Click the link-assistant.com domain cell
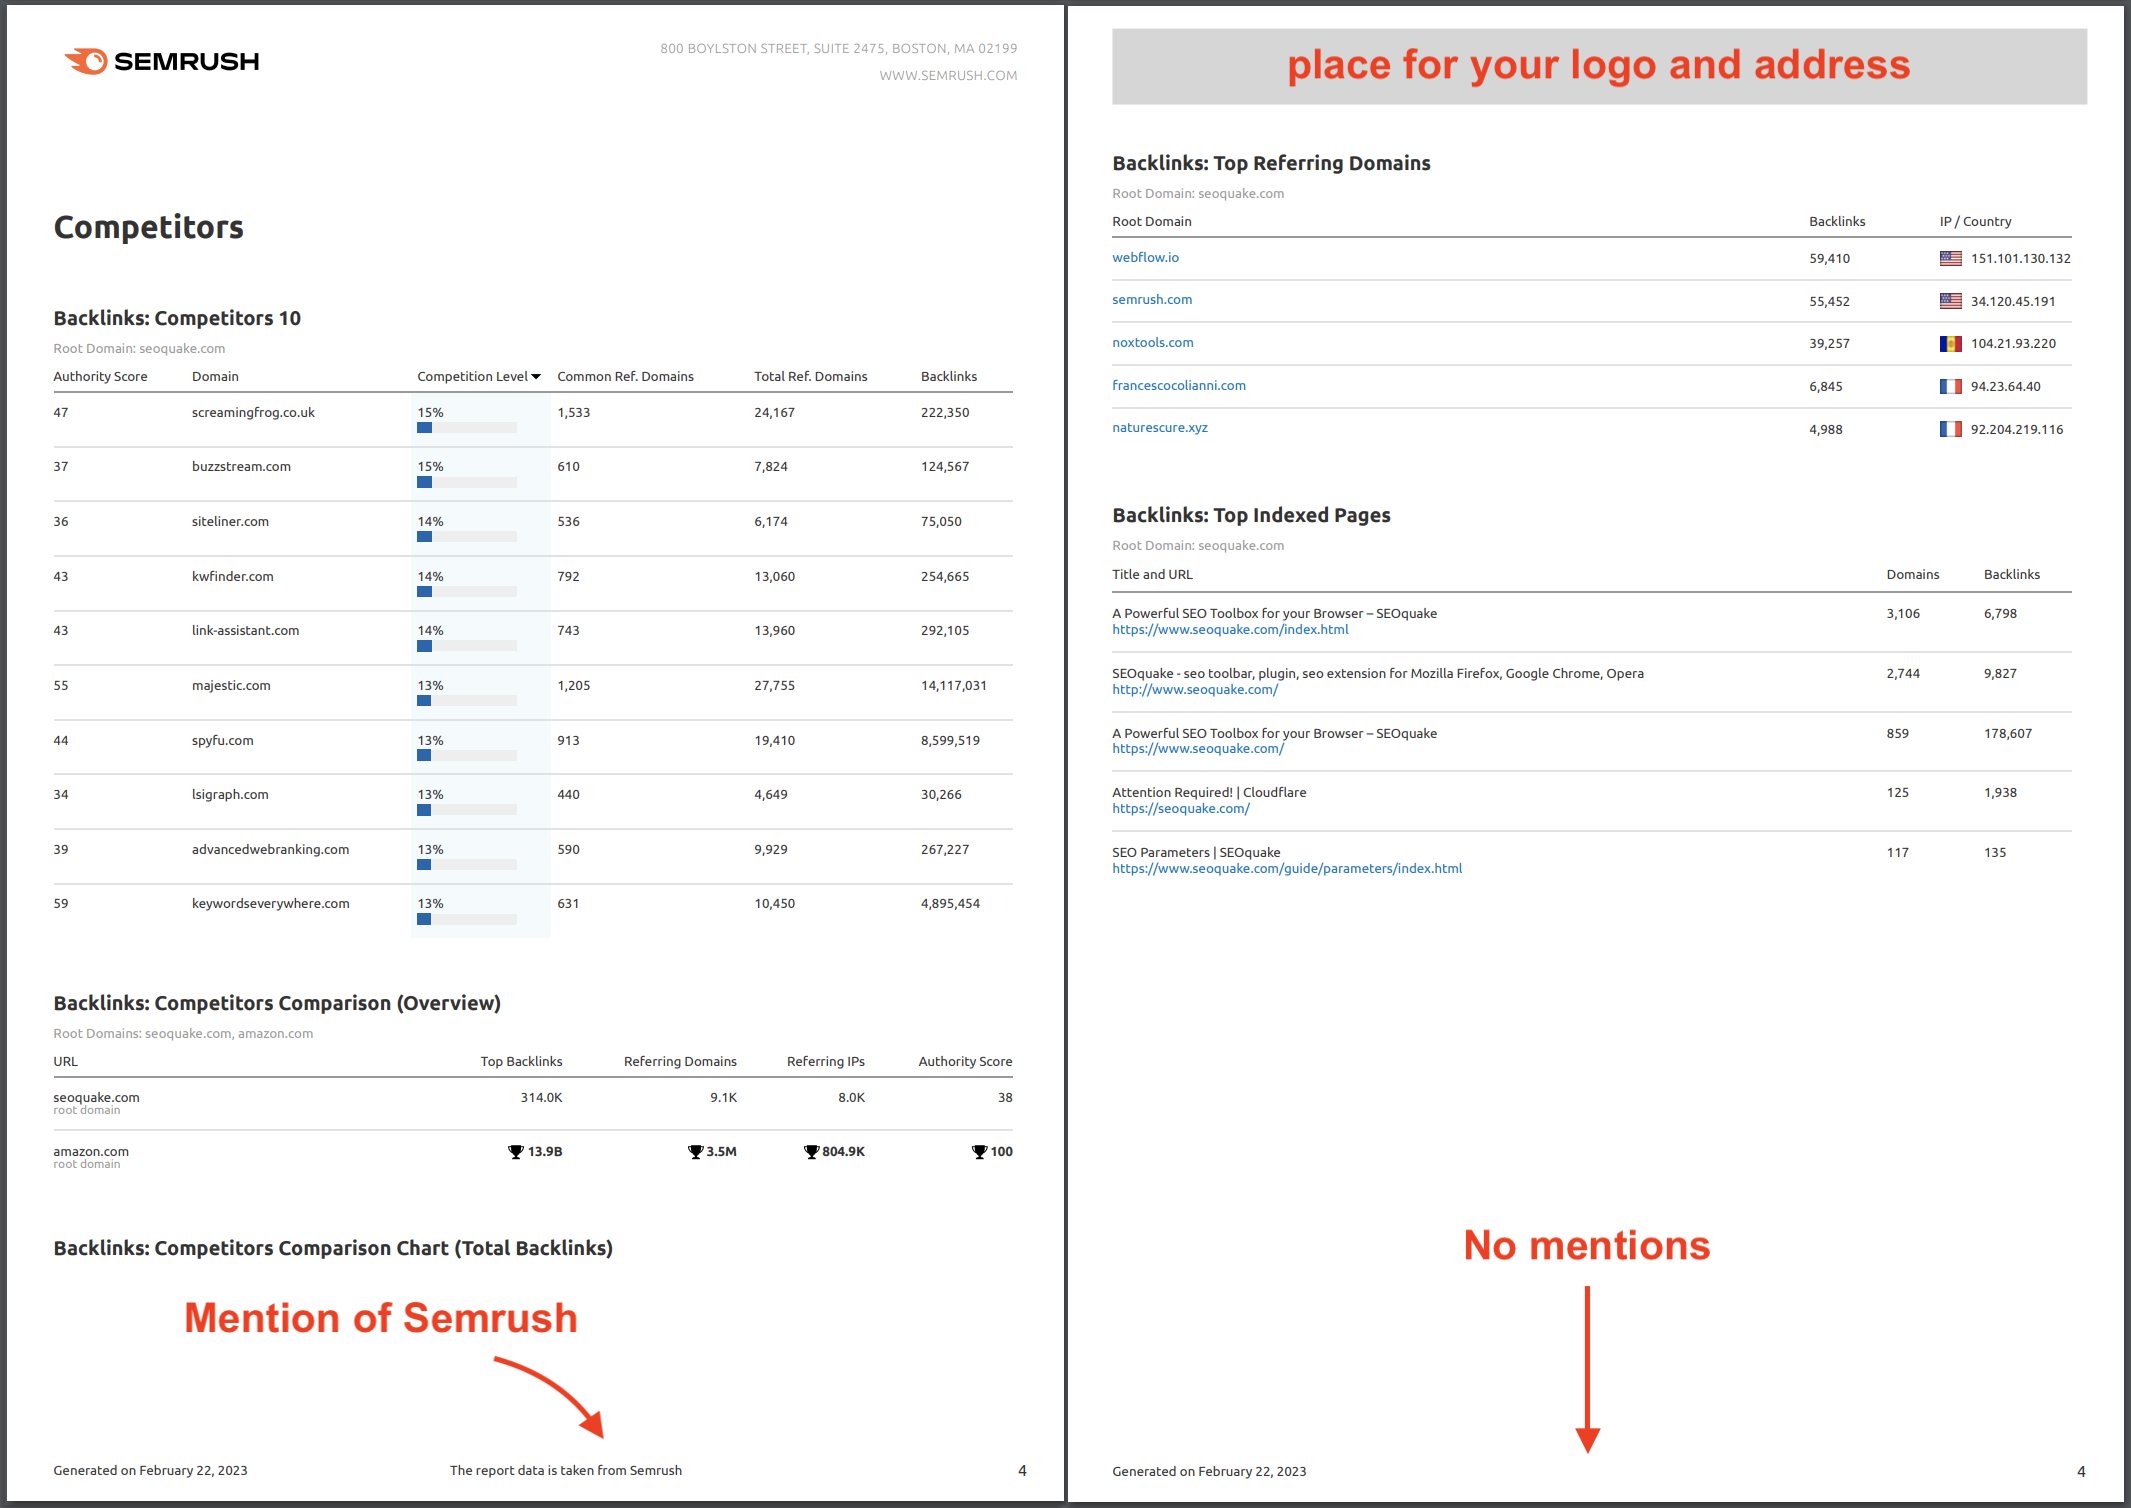Image resolution: width=2131 pixels, height=1508 pixels. point(245,630)
